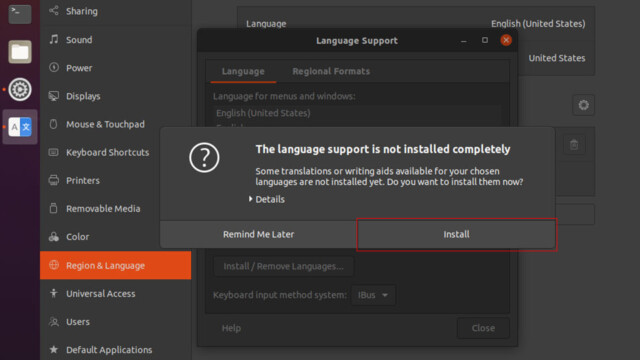Open Help in Language Support window
This screenshot has height=360, width=640.
tap(231, 328)
